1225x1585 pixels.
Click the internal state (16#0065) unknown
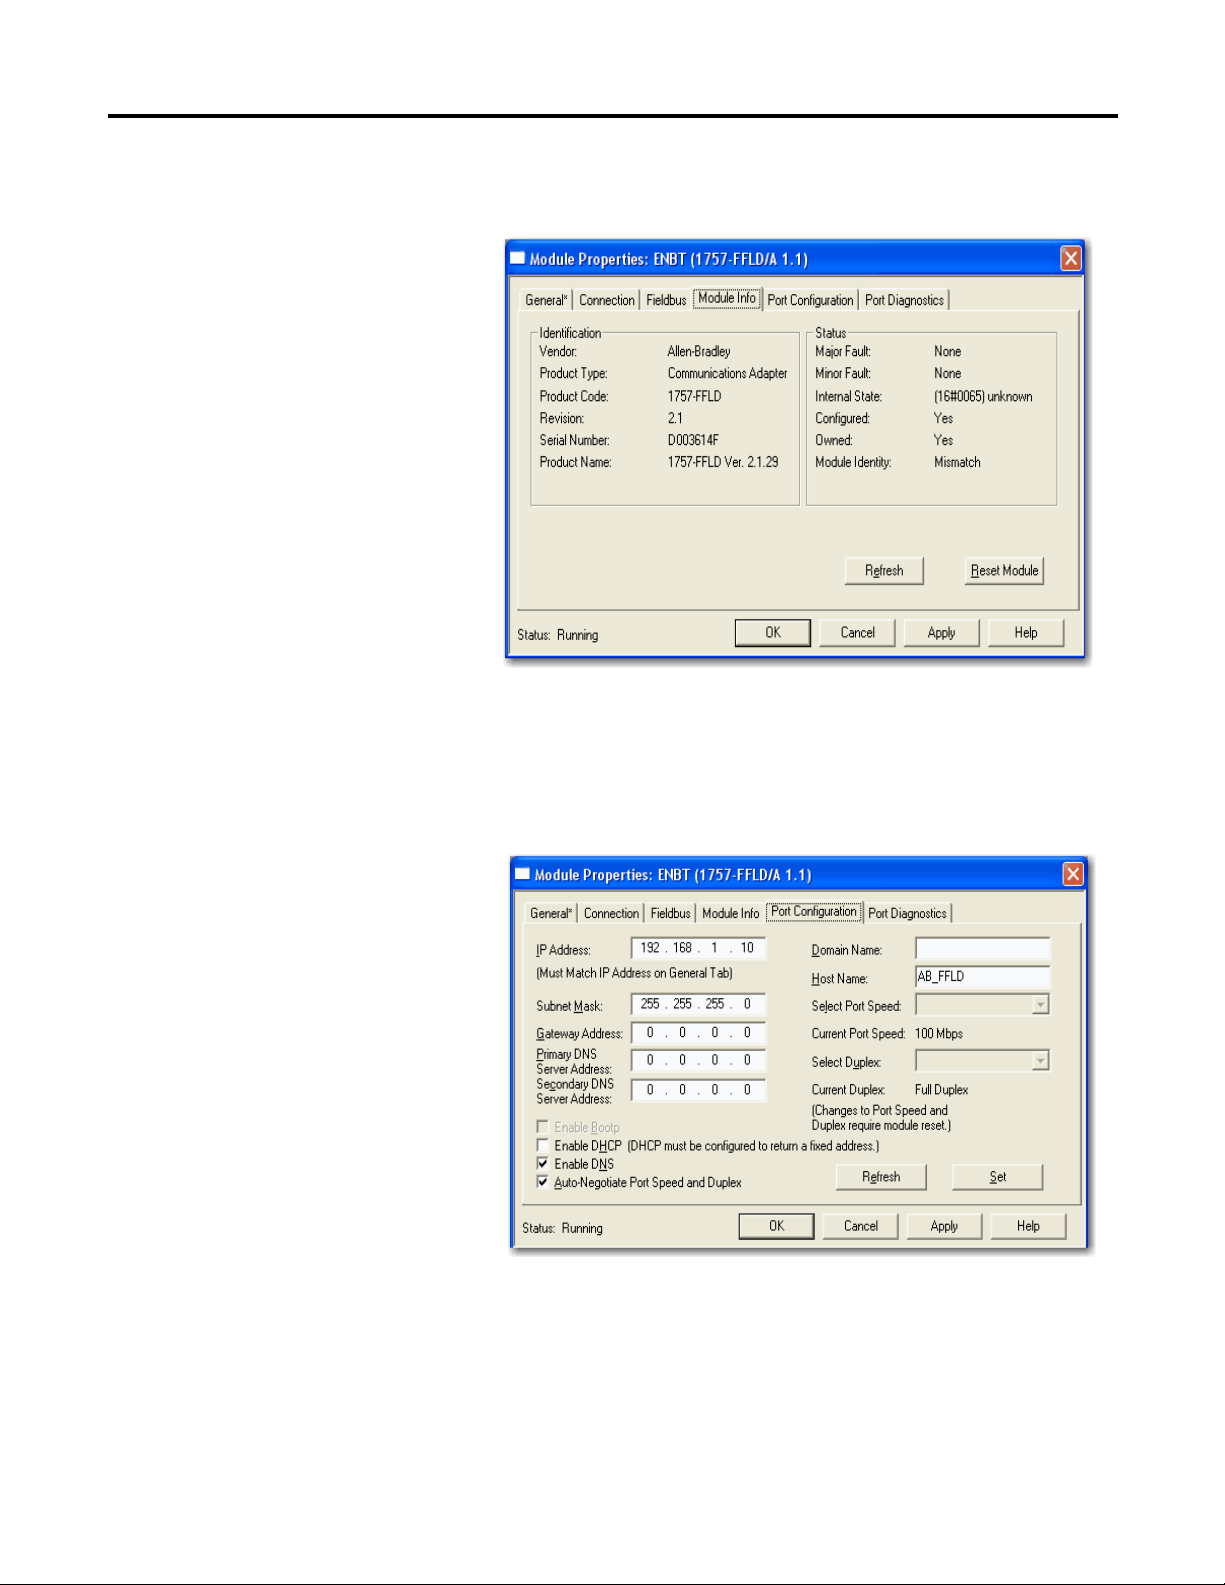(x=983, y=396)
